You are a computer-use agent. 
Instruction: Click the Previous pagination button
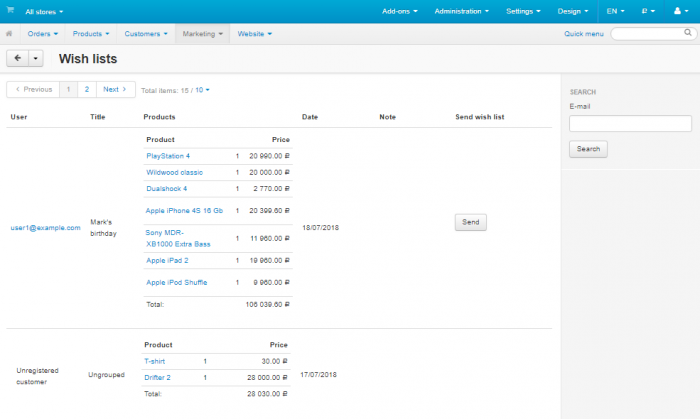[x=33, y=89]
